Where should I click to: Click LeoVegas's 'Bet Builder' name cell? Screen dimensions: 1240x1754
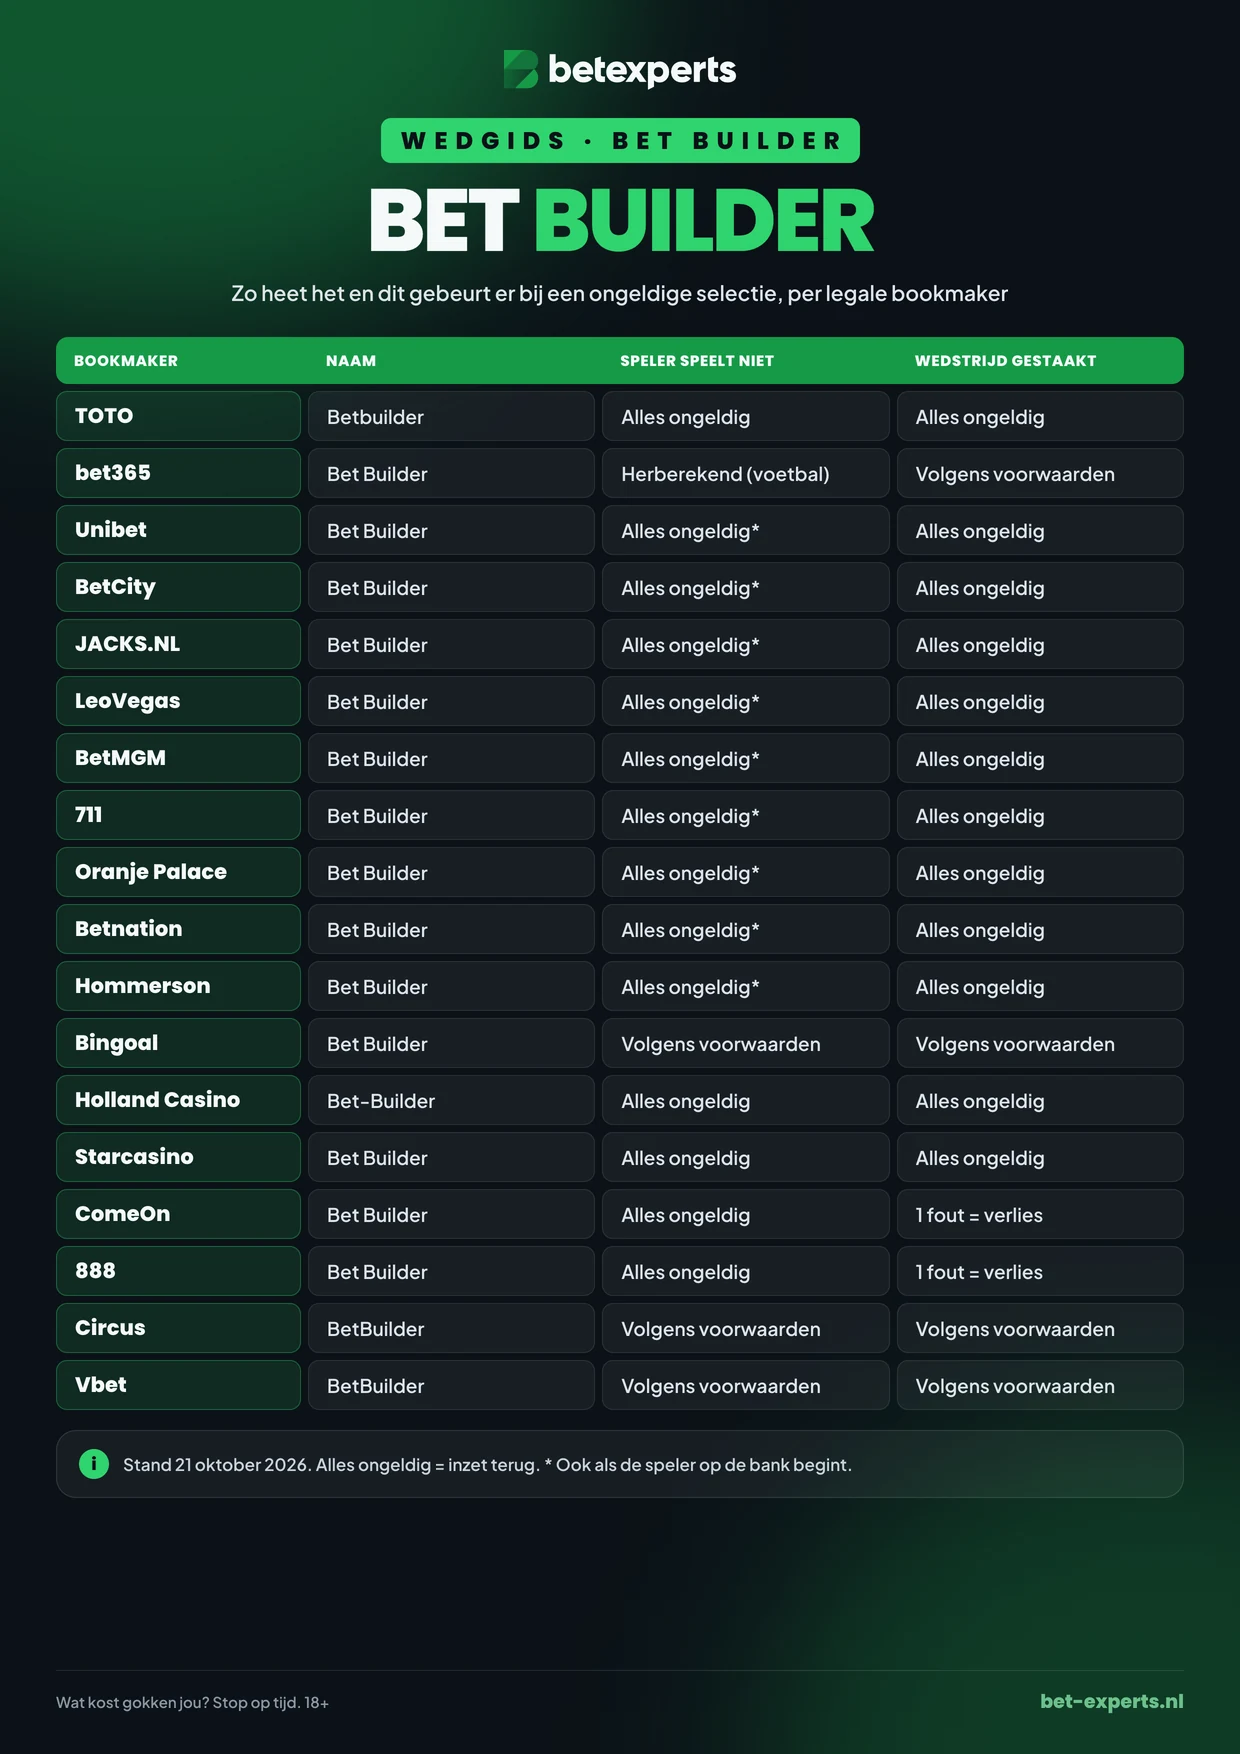tap(451, 701)
